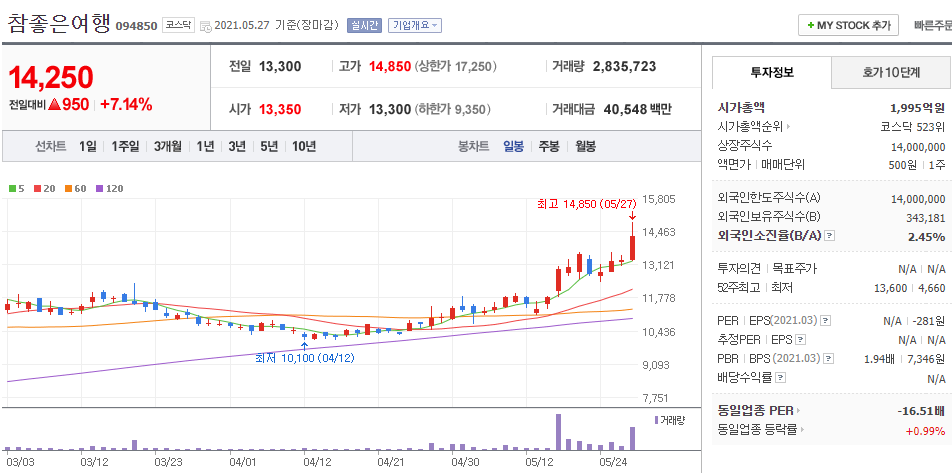Click the 참좋은여행 stock name heading
The image size is (952, 473).
59,23
